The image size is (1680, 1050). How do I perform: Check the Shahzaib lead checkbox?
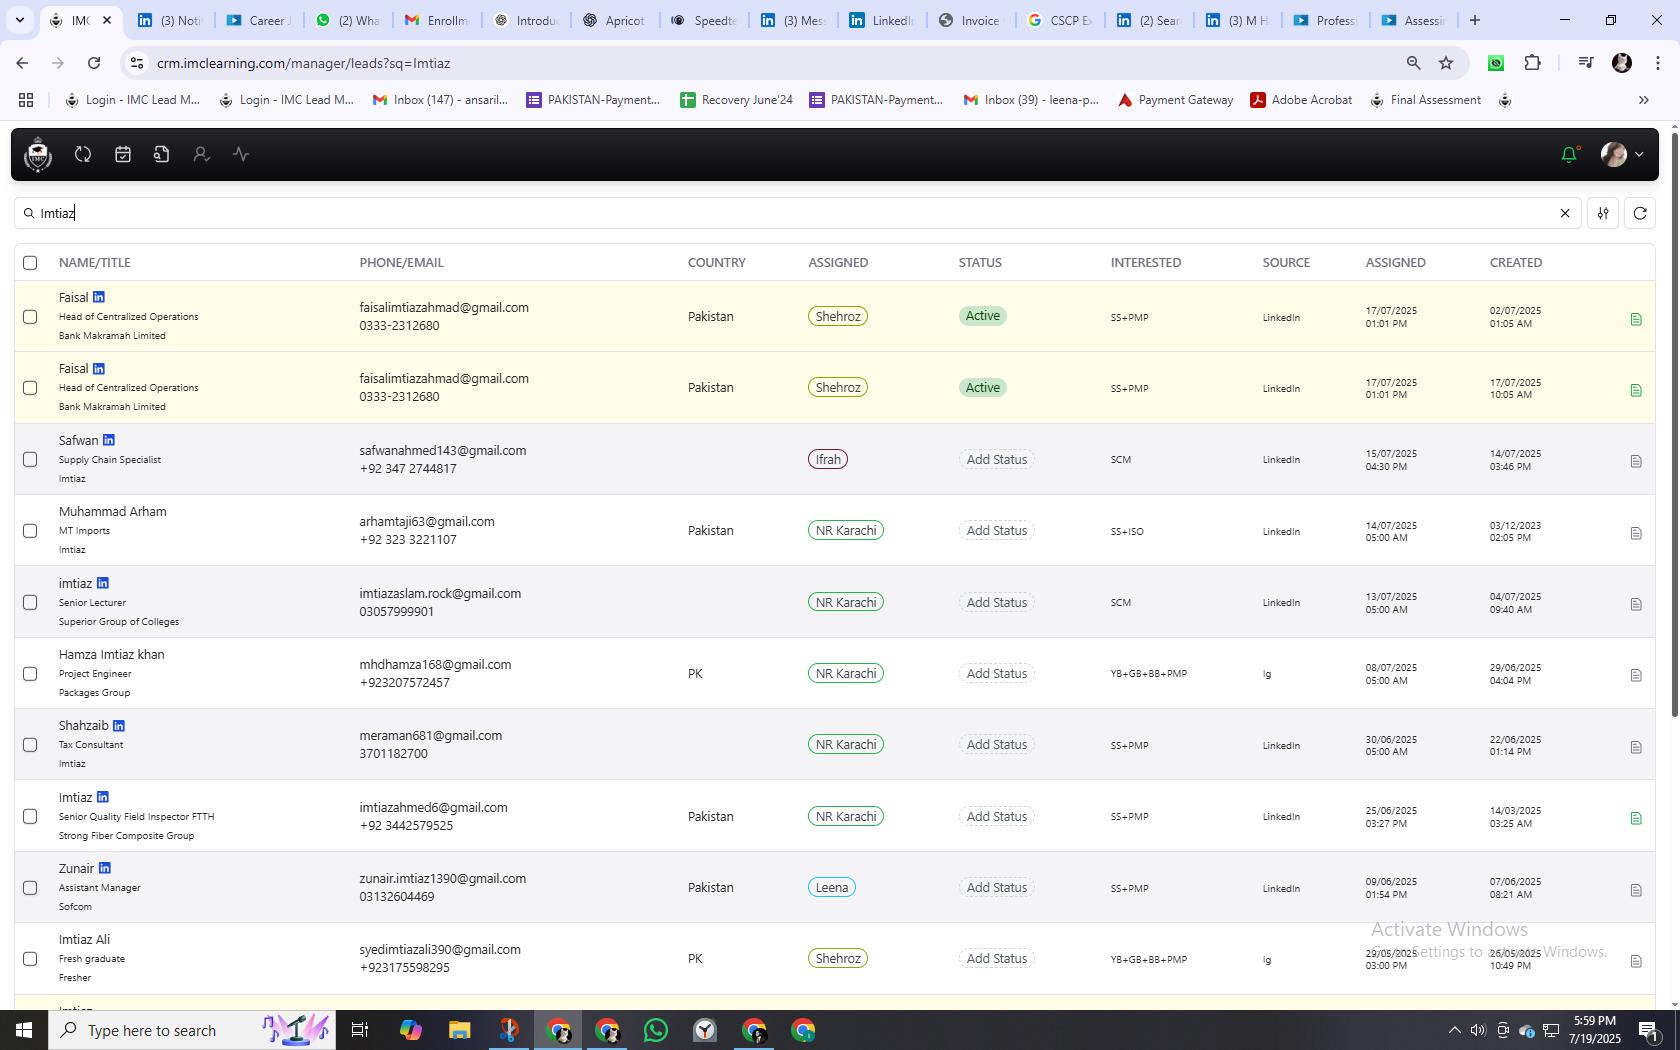click(x=30, y=745)
